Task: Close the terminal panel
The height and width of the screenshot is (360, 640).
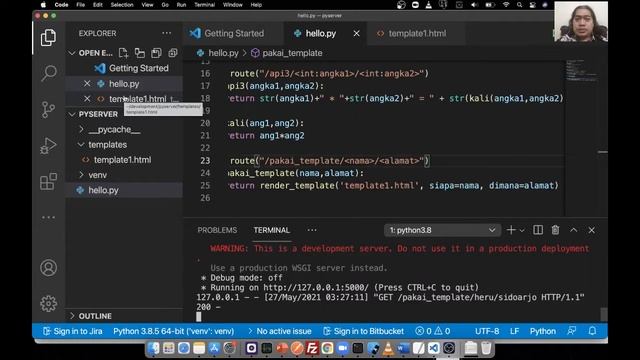Action: click(x=591, y=230)
